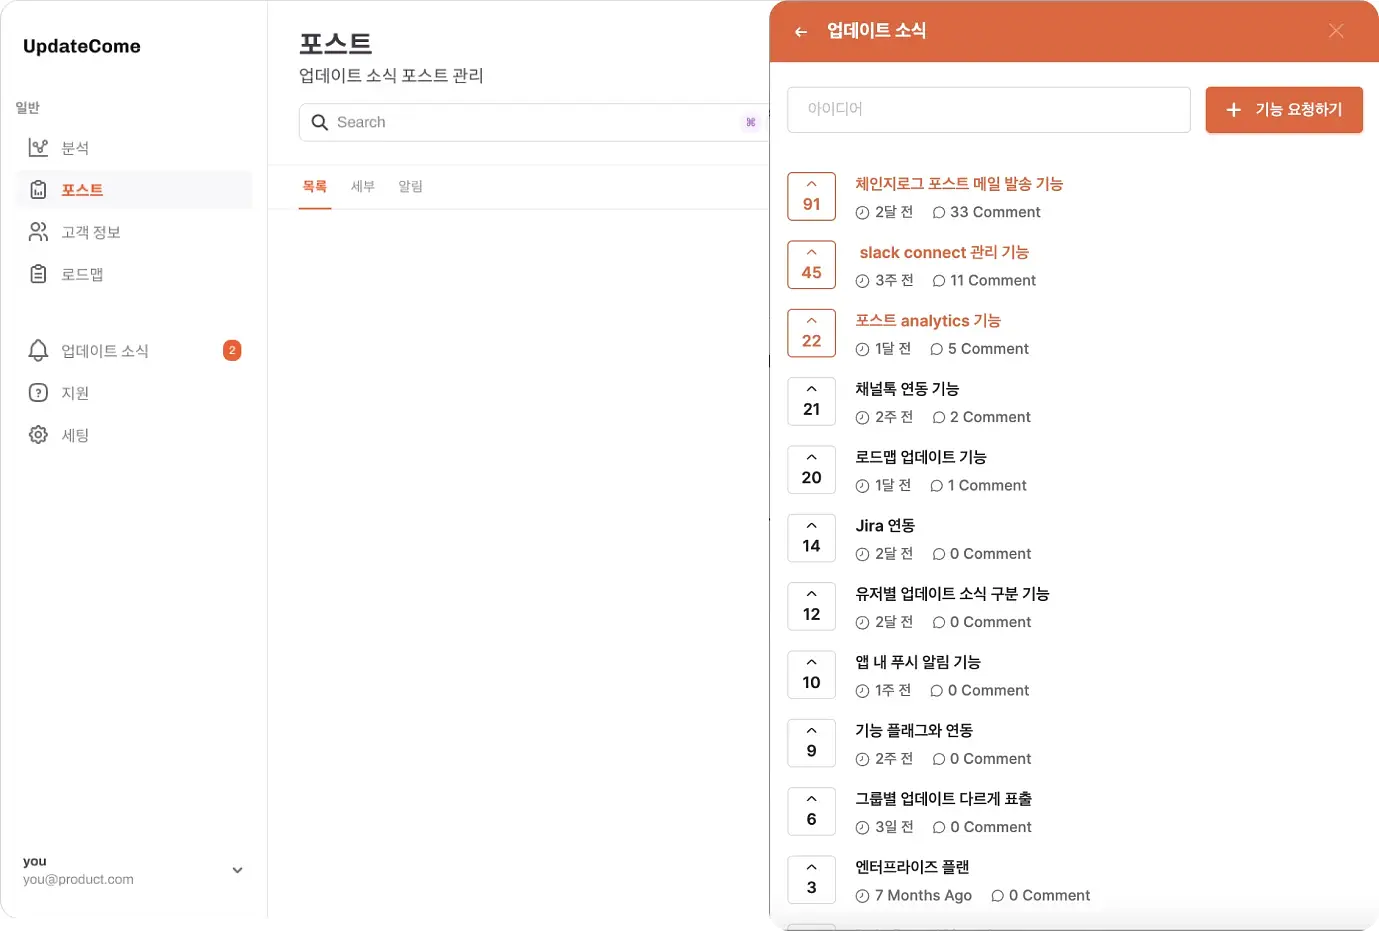Open the 포스트 analytics 기능 link
Screen dimensions: 1379x931
tap(928, 321)
